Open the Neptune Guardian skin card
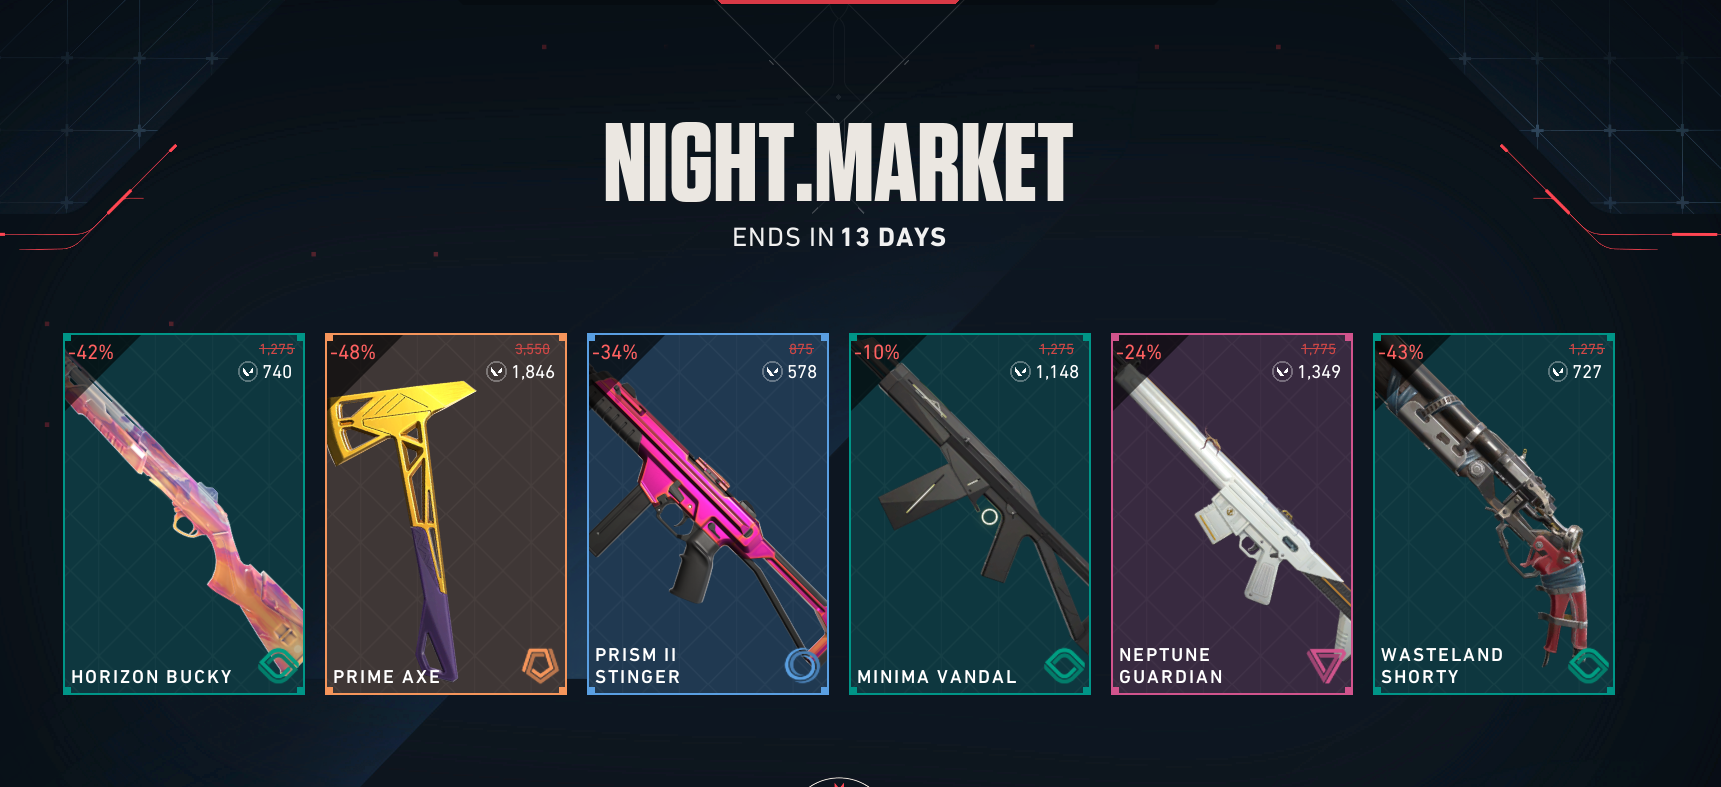This screenshot has width=1721, height=787. [1232, 514]
